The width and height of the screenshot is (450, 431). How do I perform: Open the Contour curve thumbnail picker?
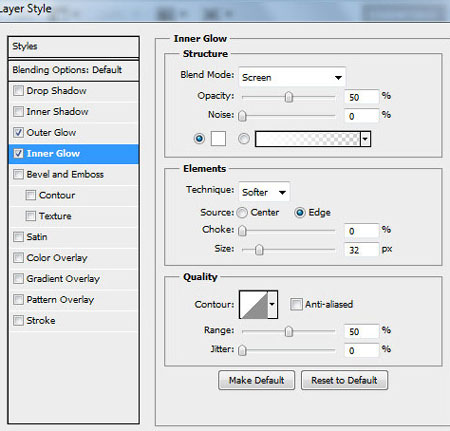point(254,304)
